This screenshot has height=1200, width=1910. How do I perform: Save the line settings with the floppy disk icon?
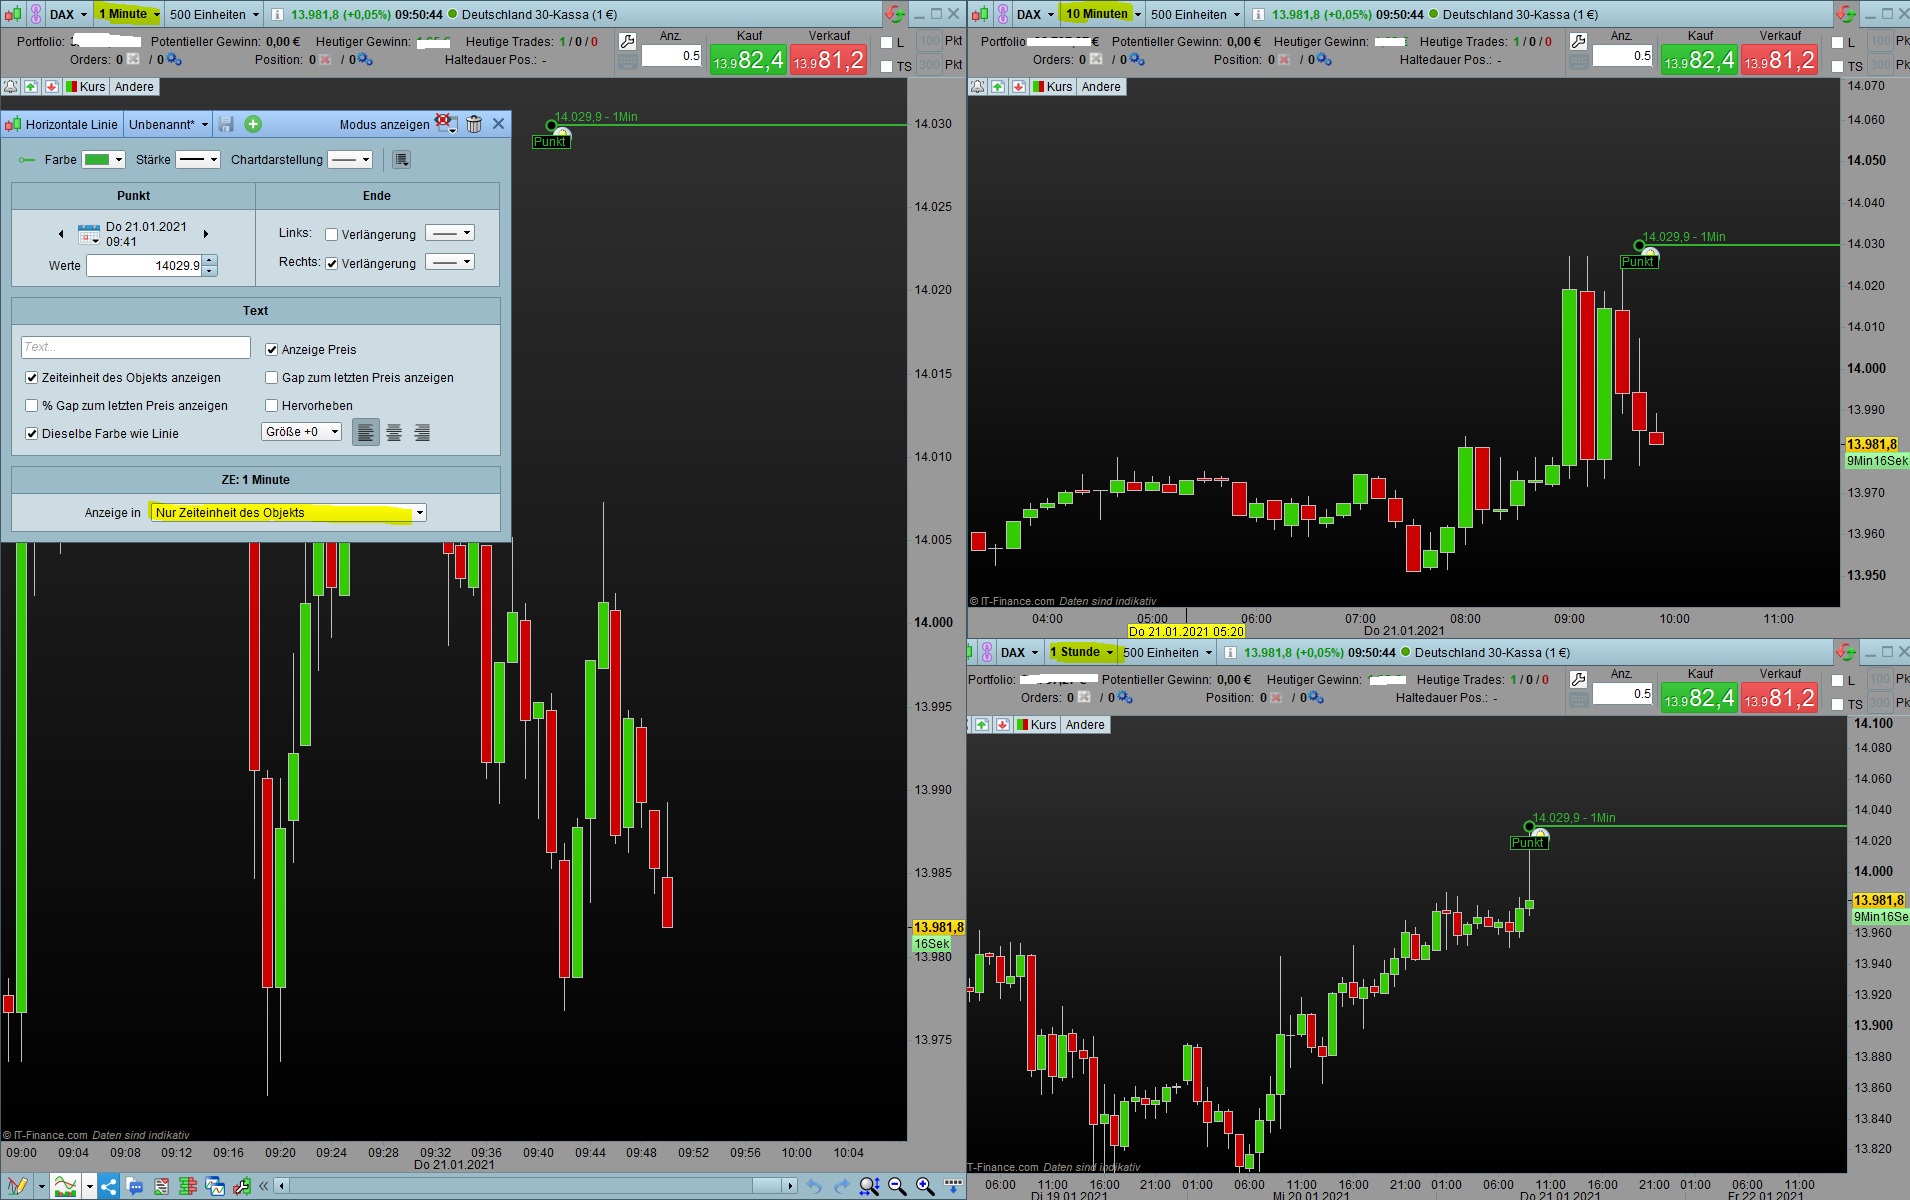click(x=226, y=124)
